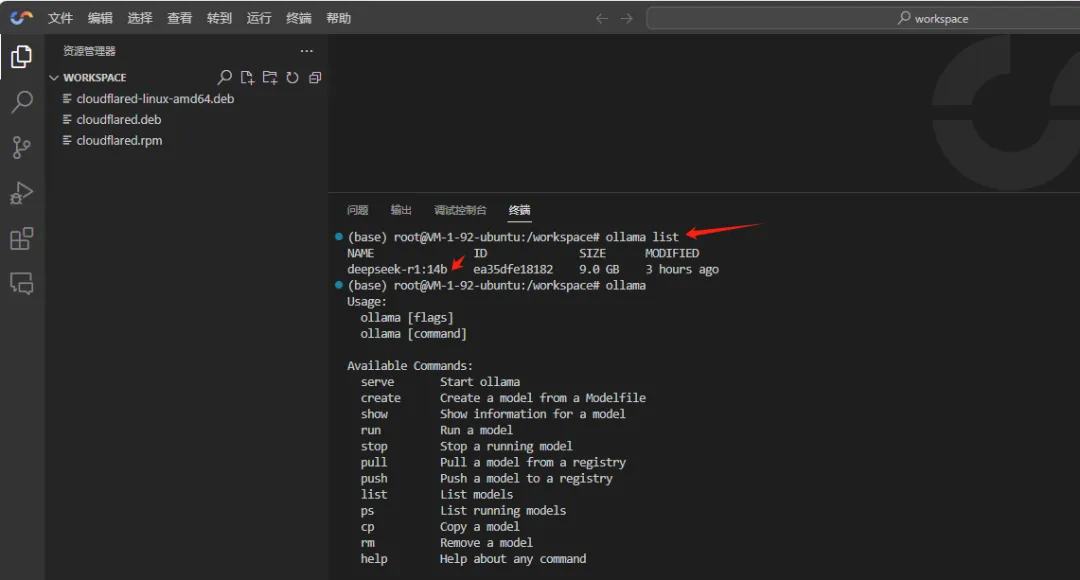Click 'Available Commands:' line in terminal
1080x580 pixels.
(410, 366)
